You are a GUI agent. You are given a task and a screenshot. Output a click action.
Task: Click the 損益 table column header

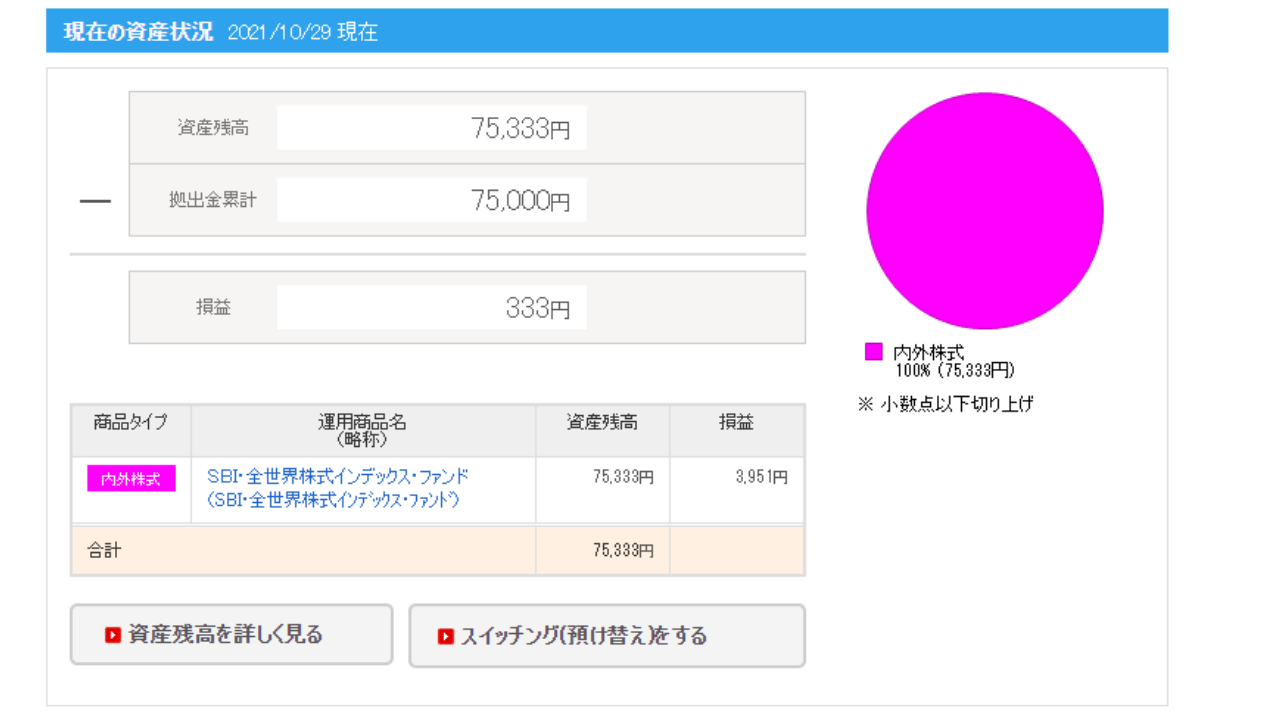pyautogui.click(x=737, y=431)
